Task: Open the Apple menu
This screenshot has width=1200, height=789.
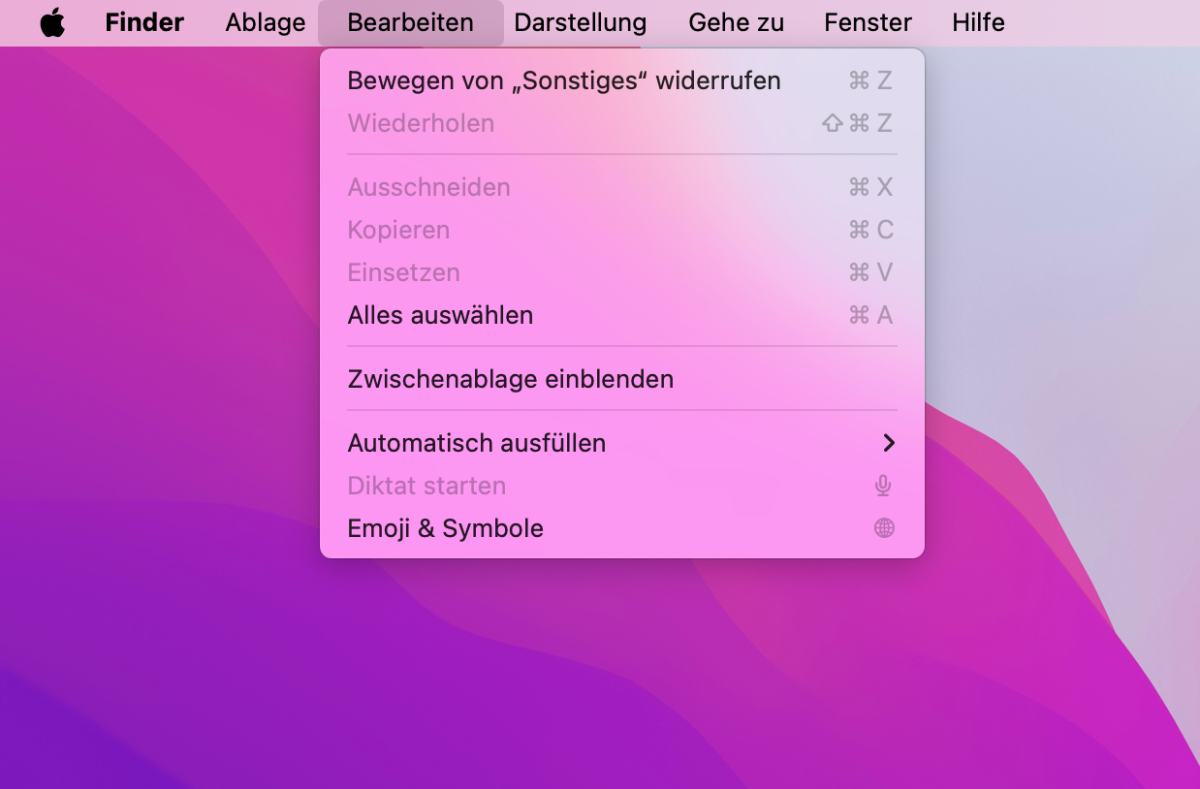Action: (52, 22)
